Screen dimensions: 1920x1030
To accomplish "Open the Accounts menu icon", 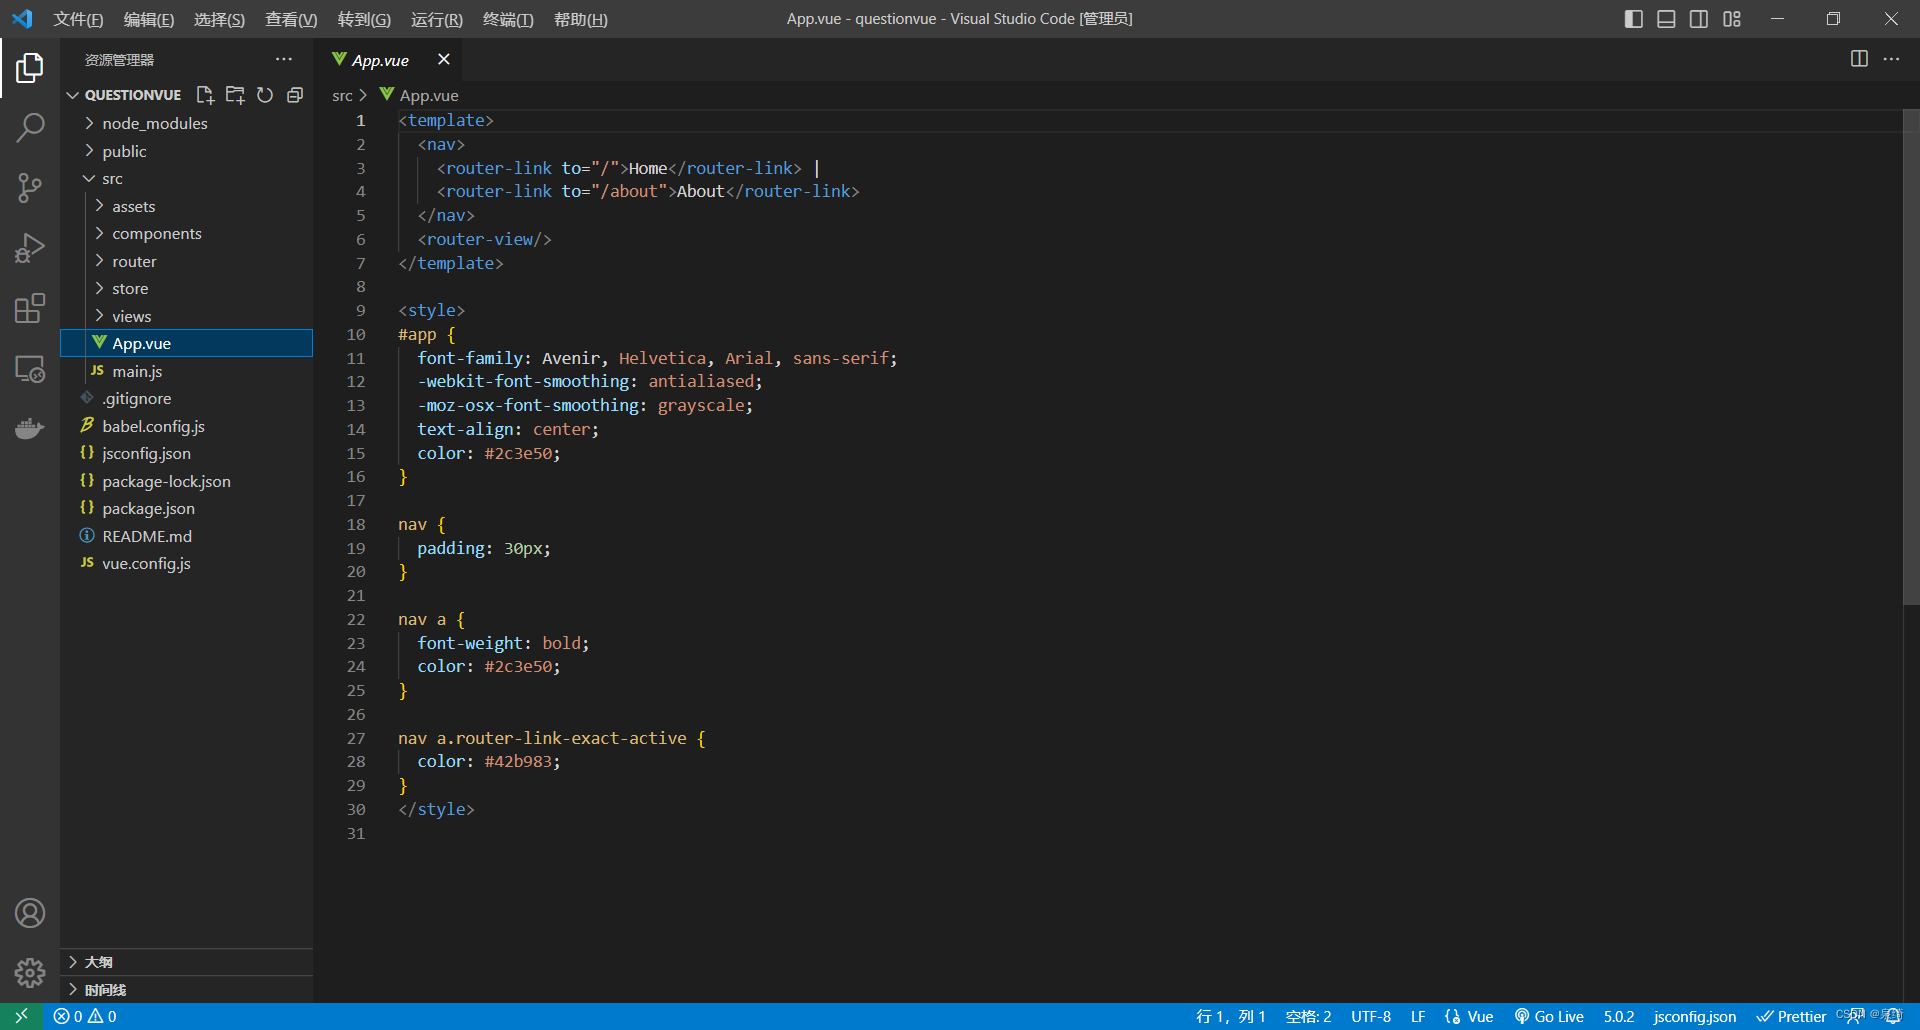I will pos(30,913).
